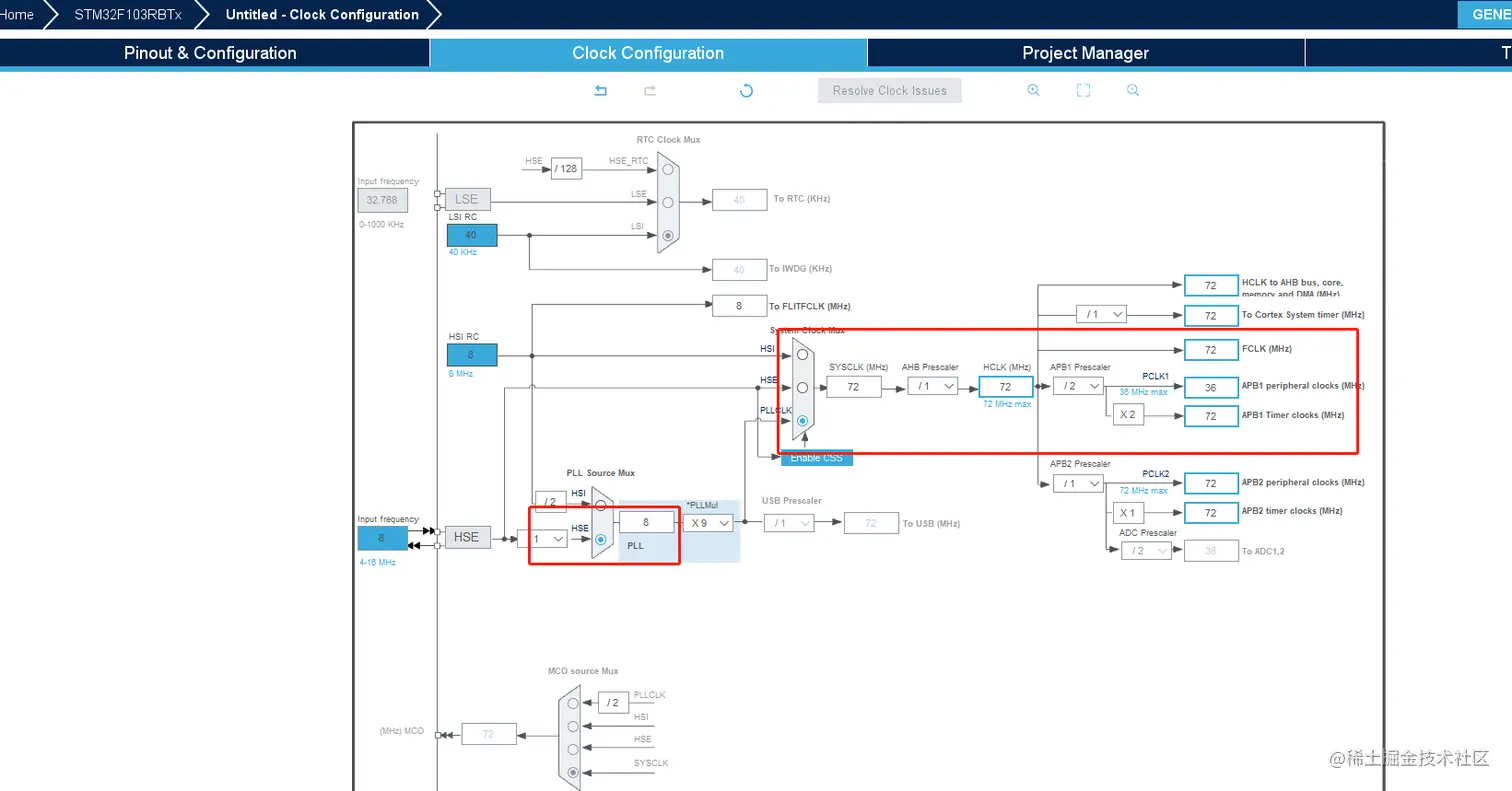Choose PLLCLK as System Clock Mux source
The height and width of the screenshot is (791, 1512).
(x=802, y=421)
